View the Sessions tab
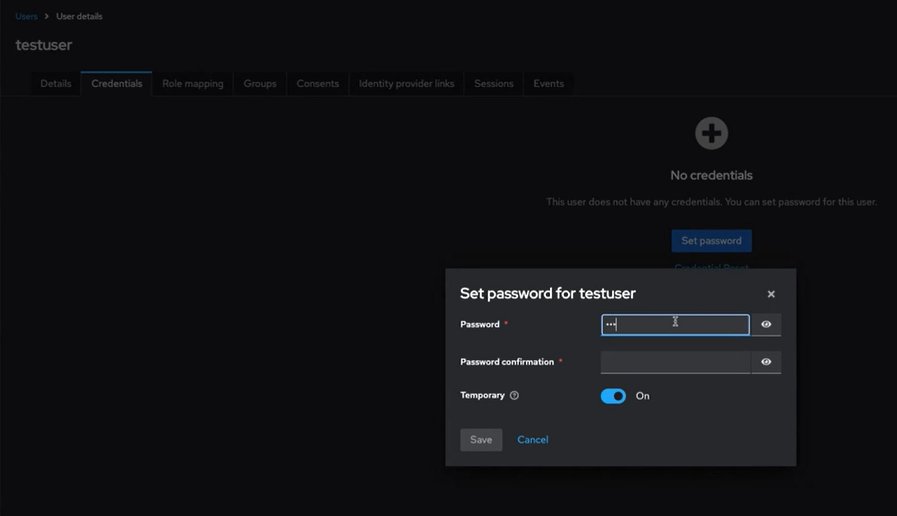This screenshot has height=516, width=897. (x=494, y=84)
